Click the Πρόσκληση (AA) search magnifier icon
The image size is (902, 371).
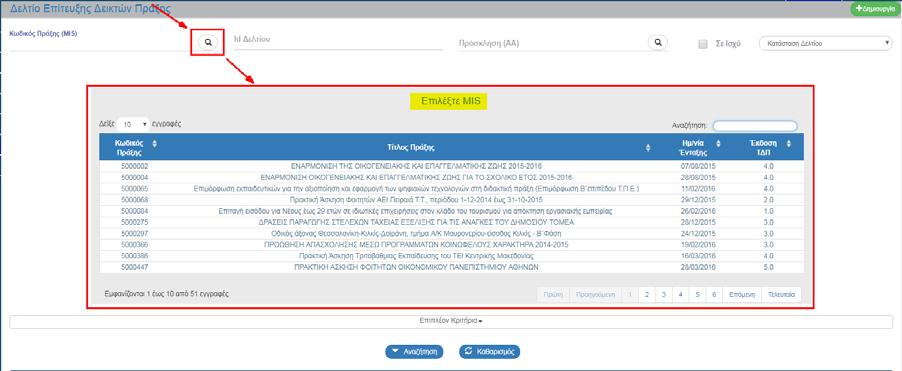pyautogui.click(x=658, y=42)
